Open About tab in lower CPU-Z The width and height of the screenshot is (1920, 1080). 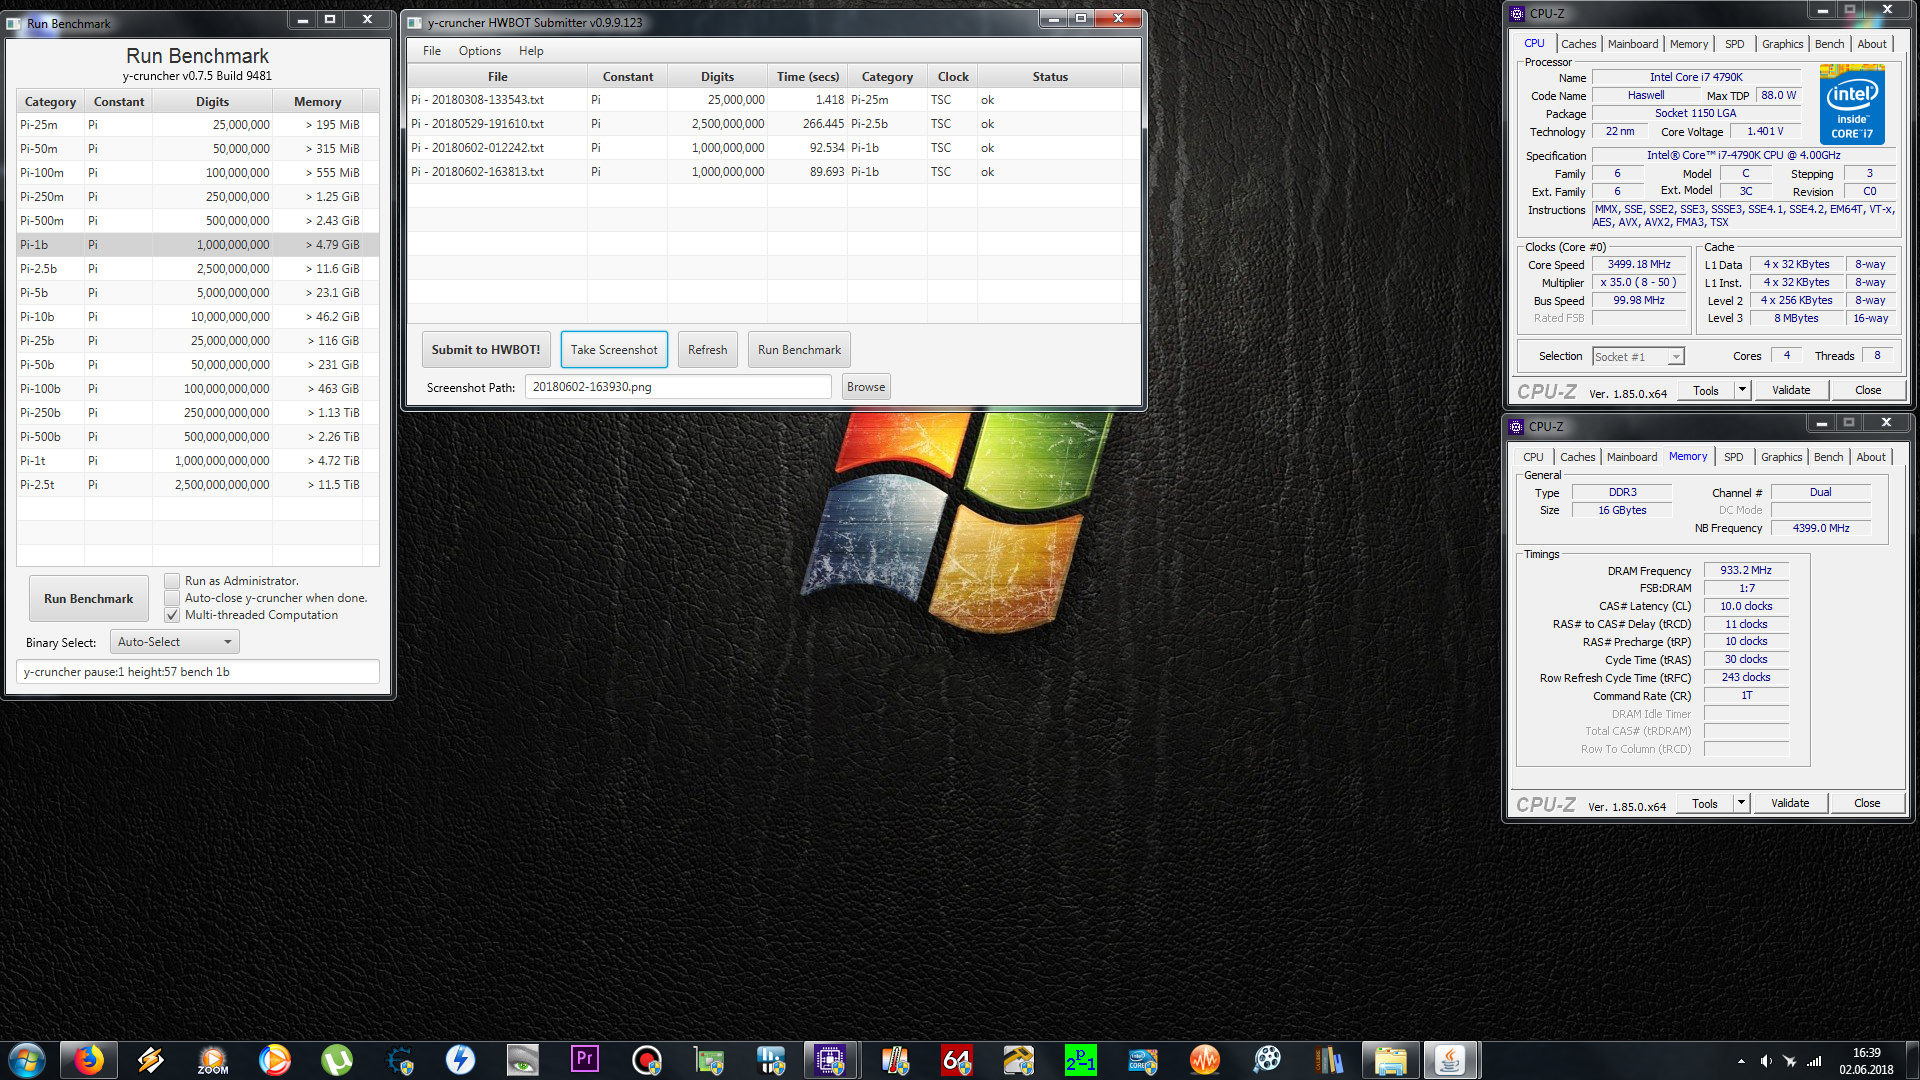point(1870,457)
